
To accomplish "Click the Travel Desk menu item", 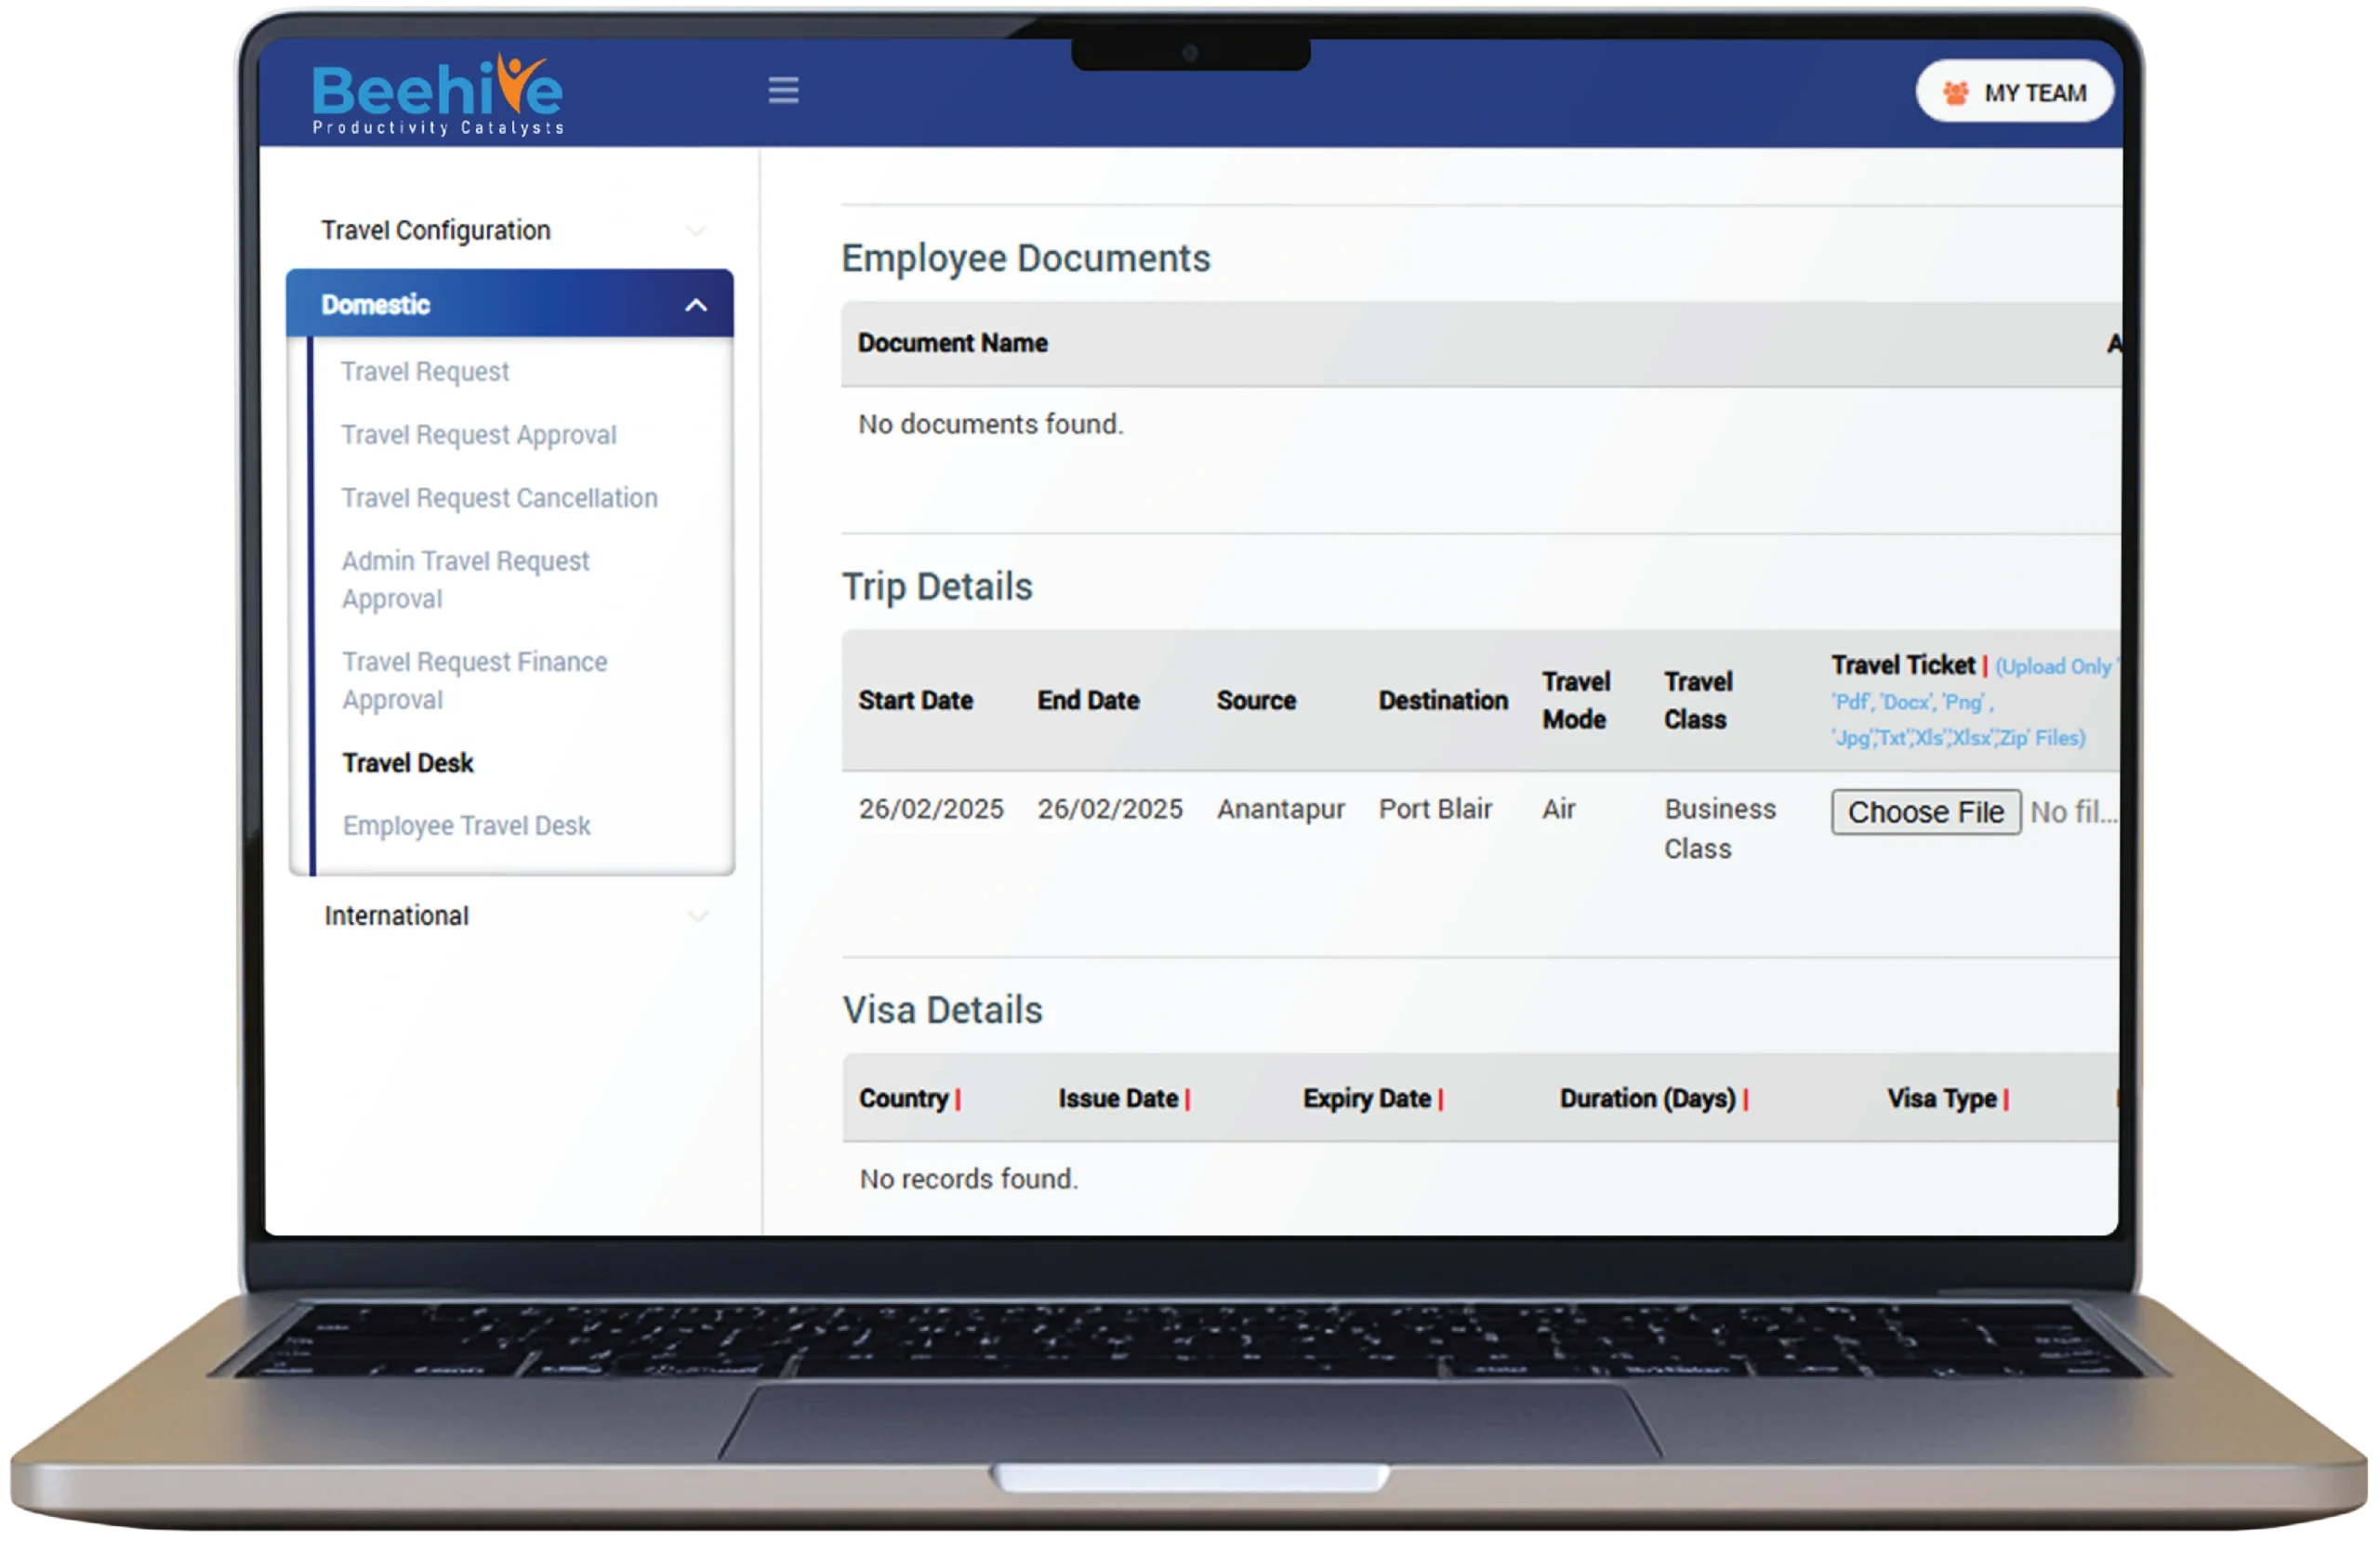I will (x=408, y=763).
